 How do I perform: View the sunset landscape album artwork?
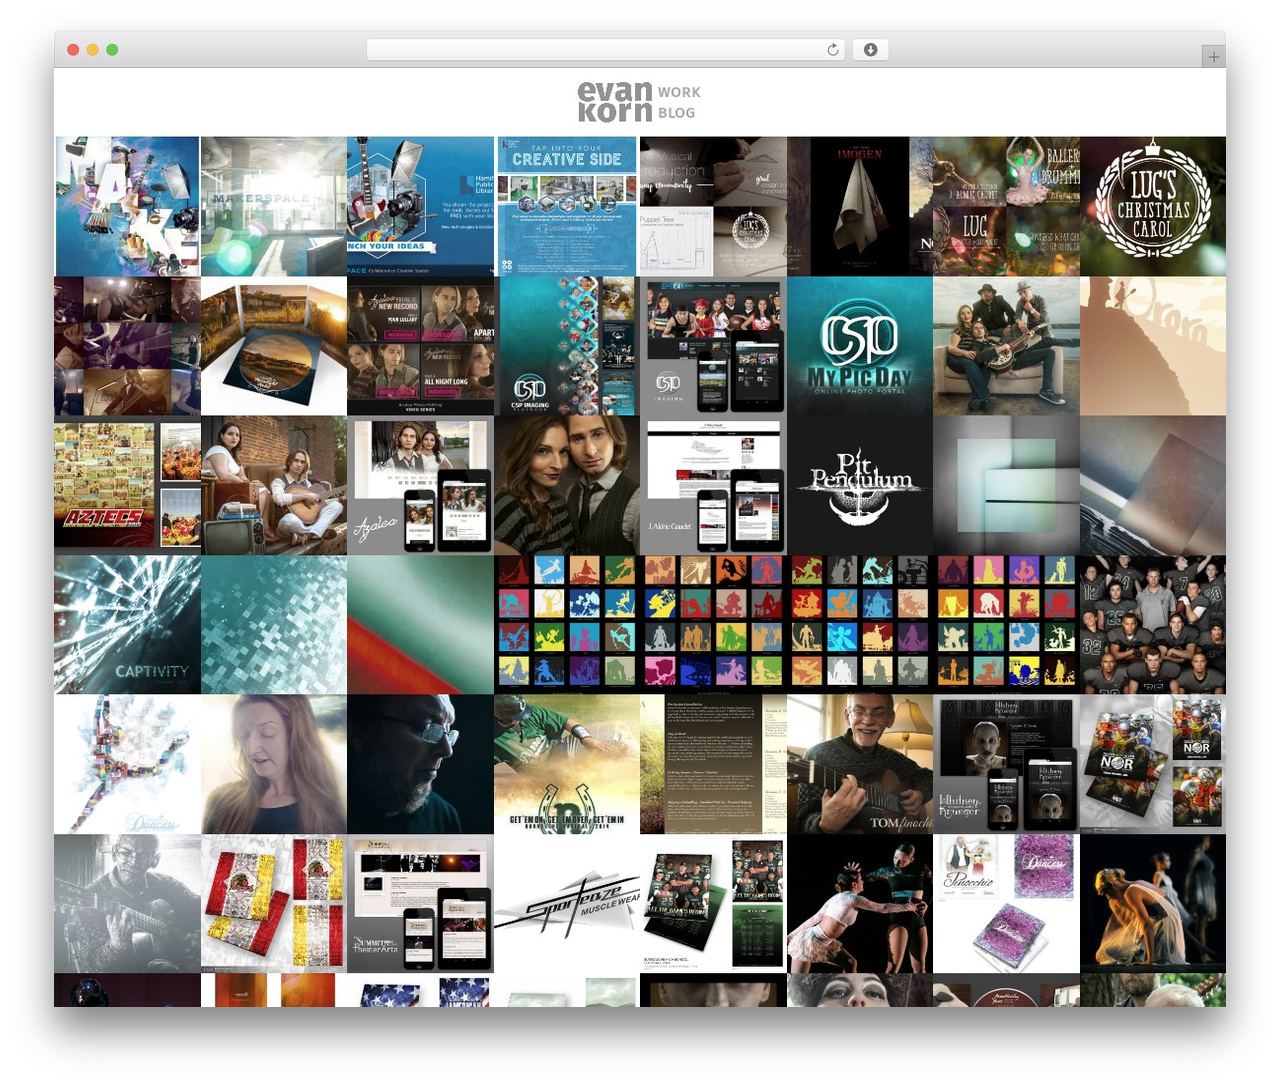click(x=273, y=346)
